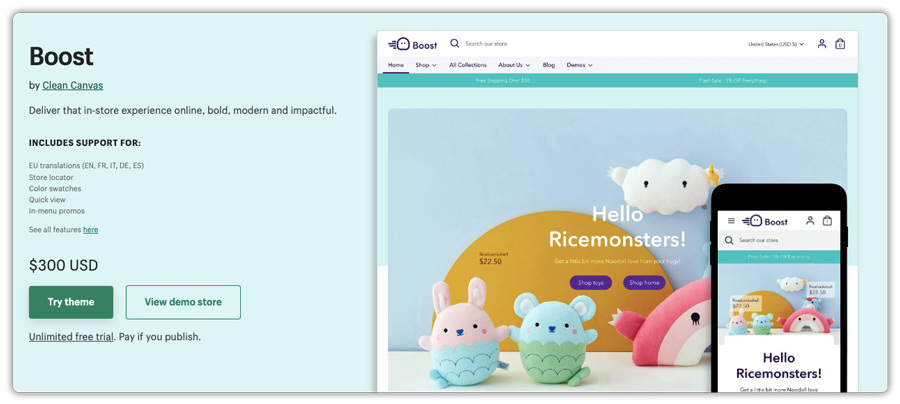Viewport: 900px width, 404px height.
Task: Click the Boost logo in mobile preview
Action: [765, 221]
